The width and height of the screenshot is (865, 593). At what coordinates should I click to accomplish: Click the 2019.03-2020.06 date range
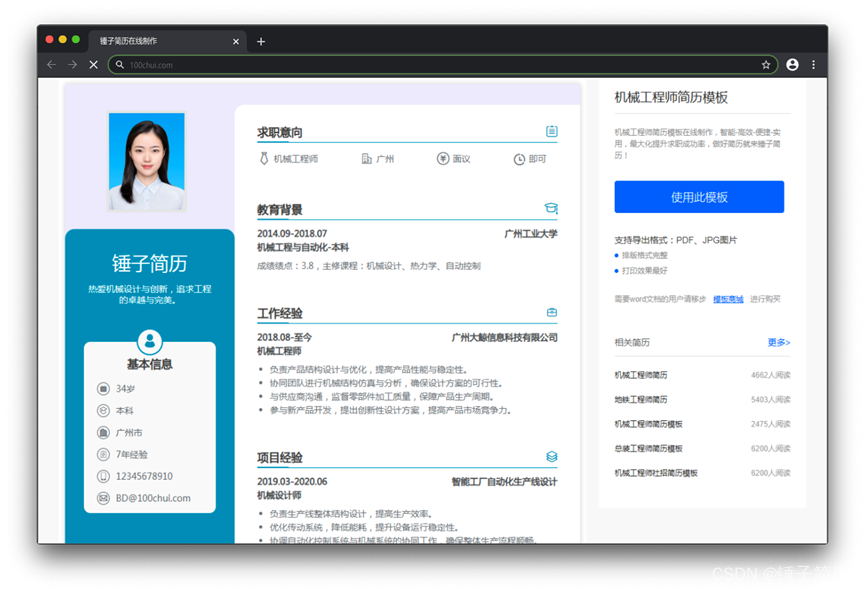[x=292, y=482]
